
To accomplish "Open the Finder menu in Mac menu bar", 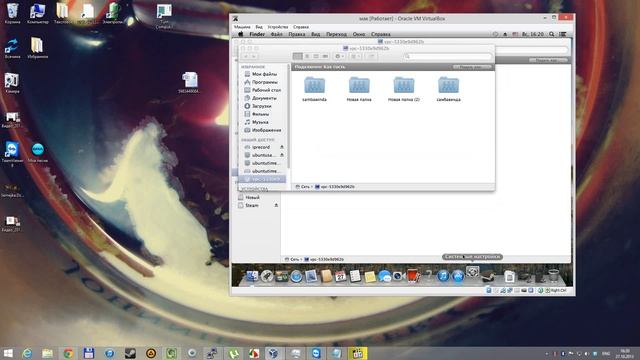I will click(x=257, y=34).
